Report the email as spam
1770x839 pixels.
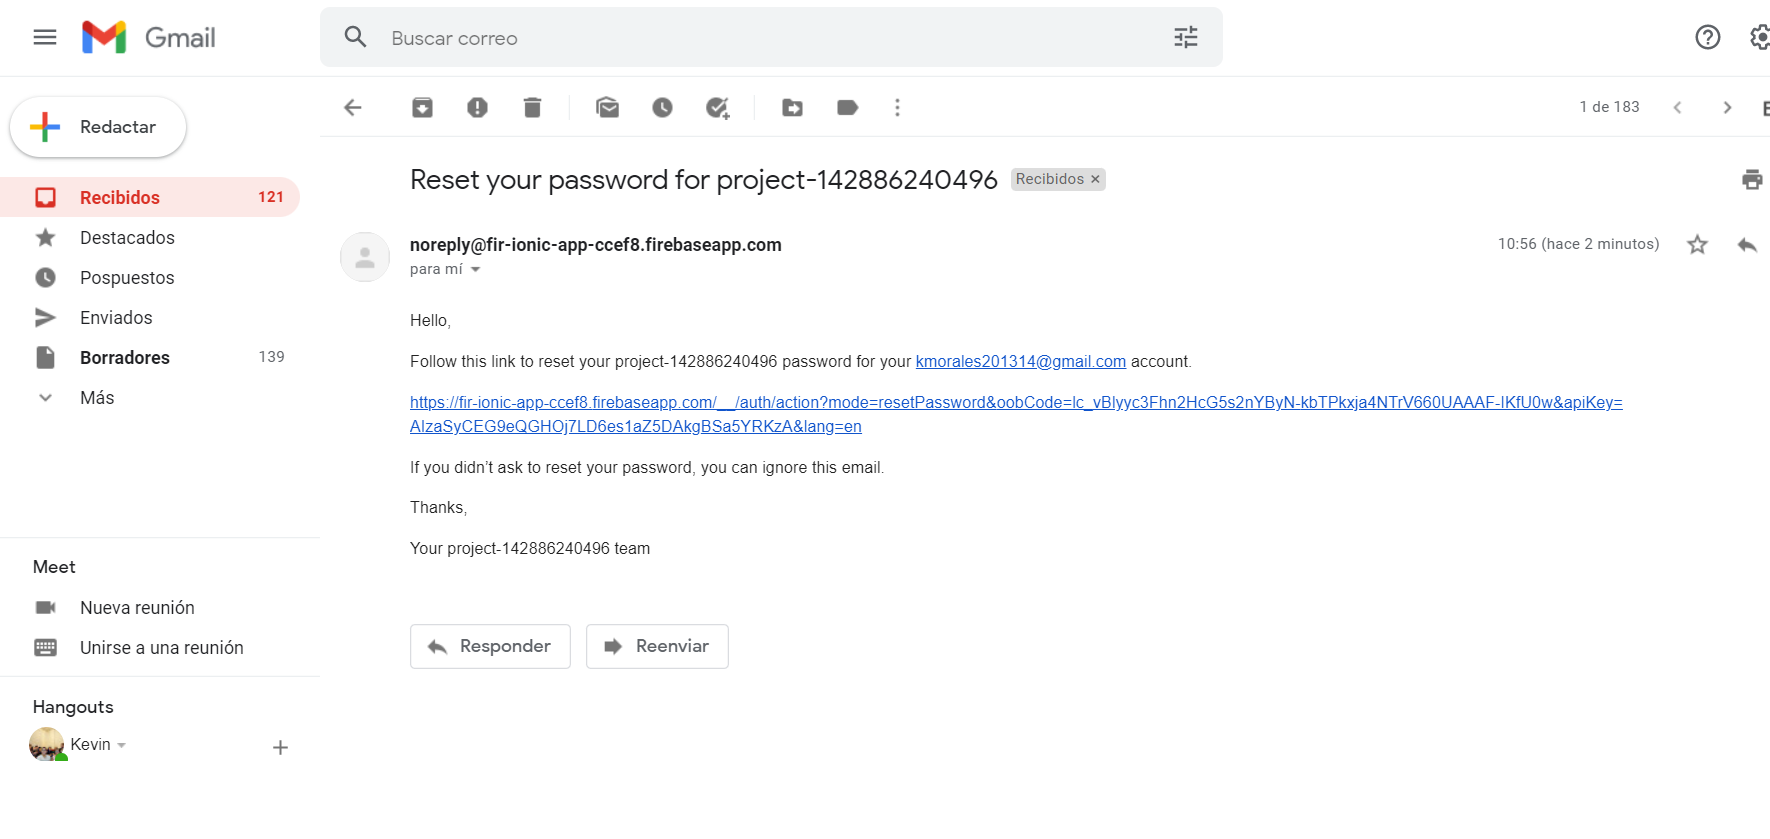coord(477,107)
